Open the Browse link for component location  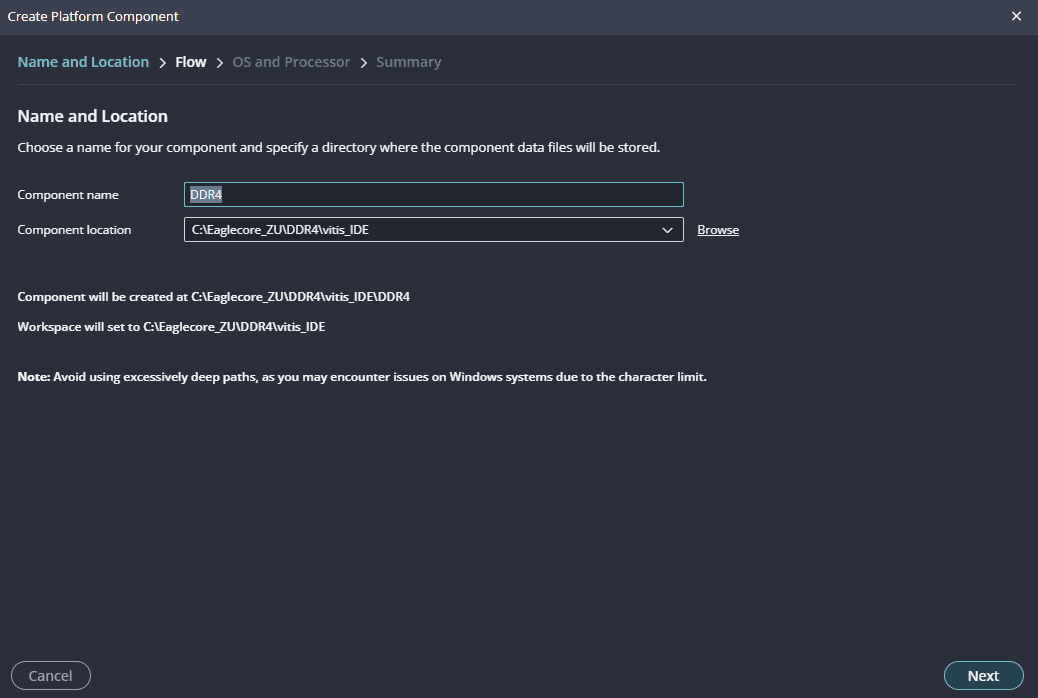coord(718,230)
